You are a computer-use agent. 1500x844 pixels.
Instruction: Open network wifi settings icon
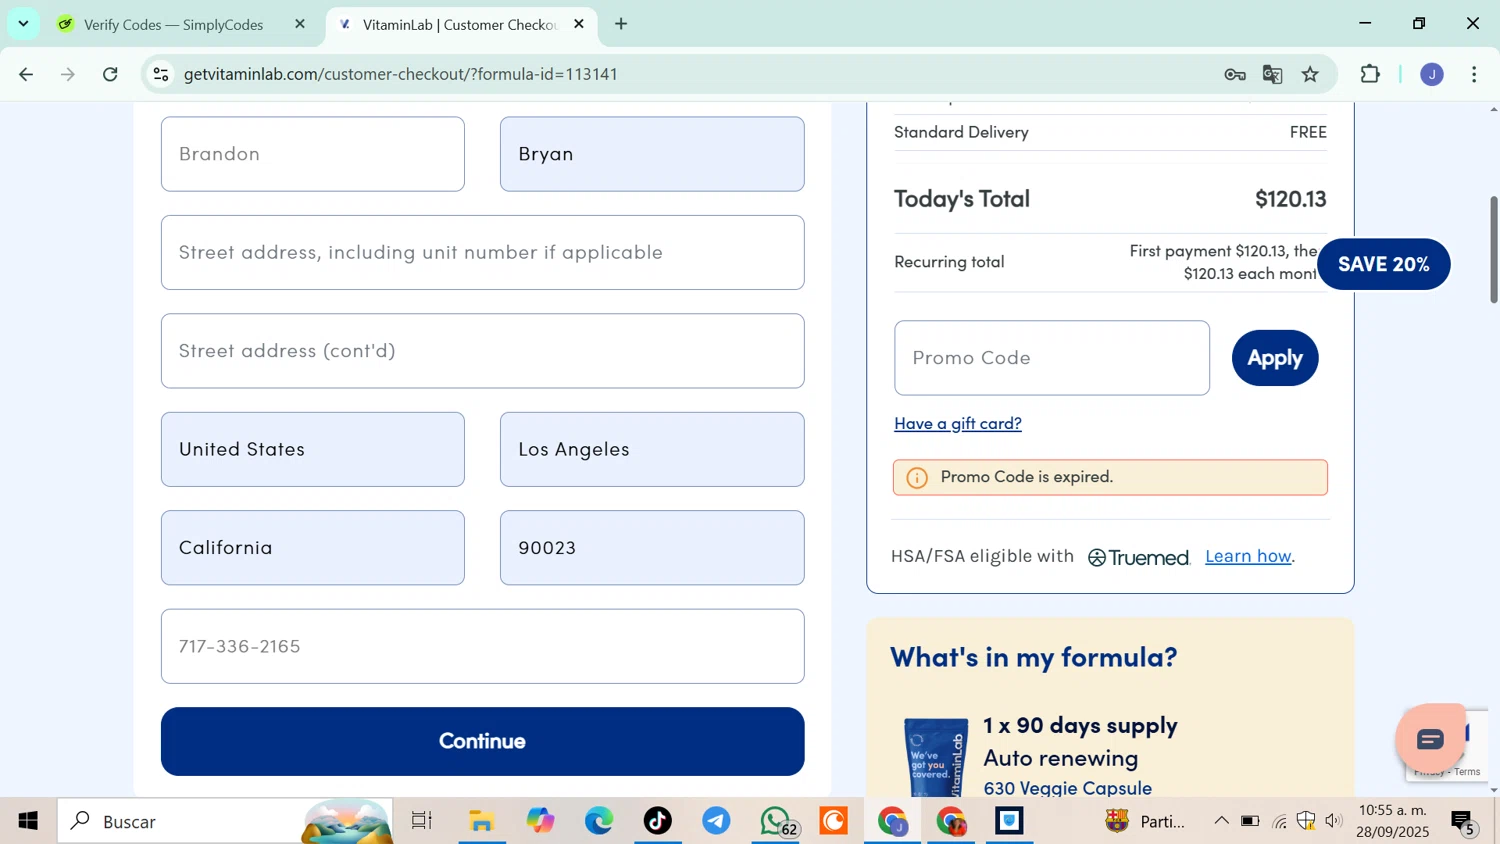(1279, 821)
